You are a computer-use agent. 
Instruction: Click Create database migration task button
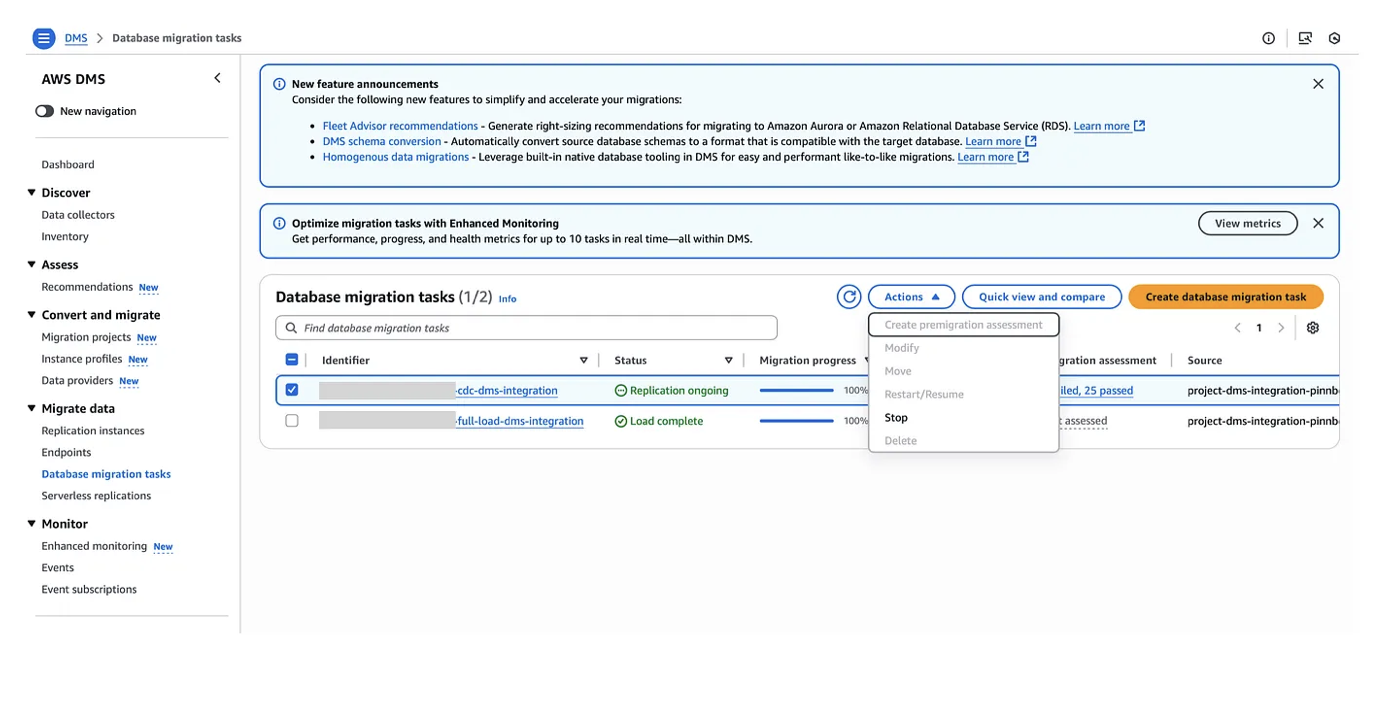[1225, 297]
